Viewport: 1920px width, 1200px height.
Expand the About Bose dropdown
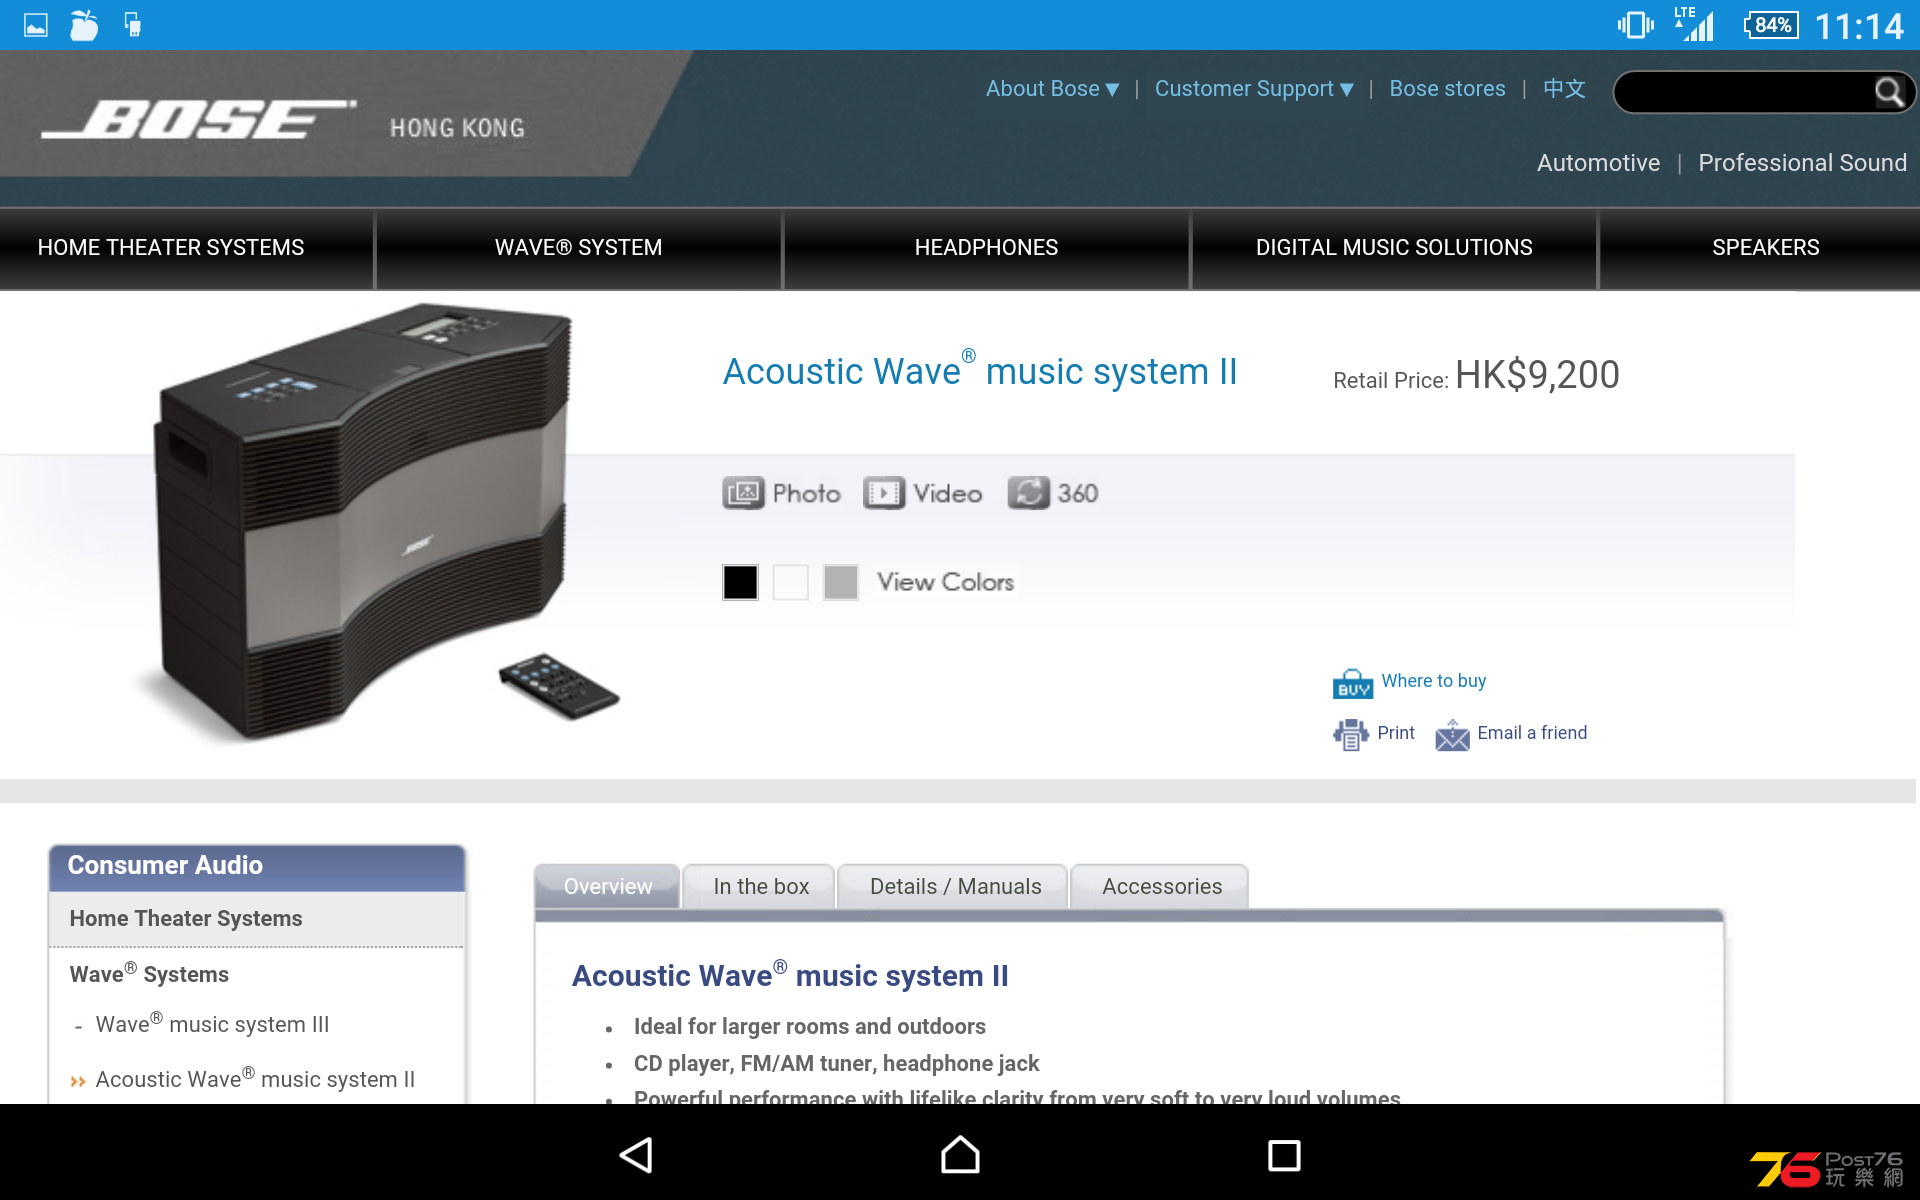(1052, 89)
